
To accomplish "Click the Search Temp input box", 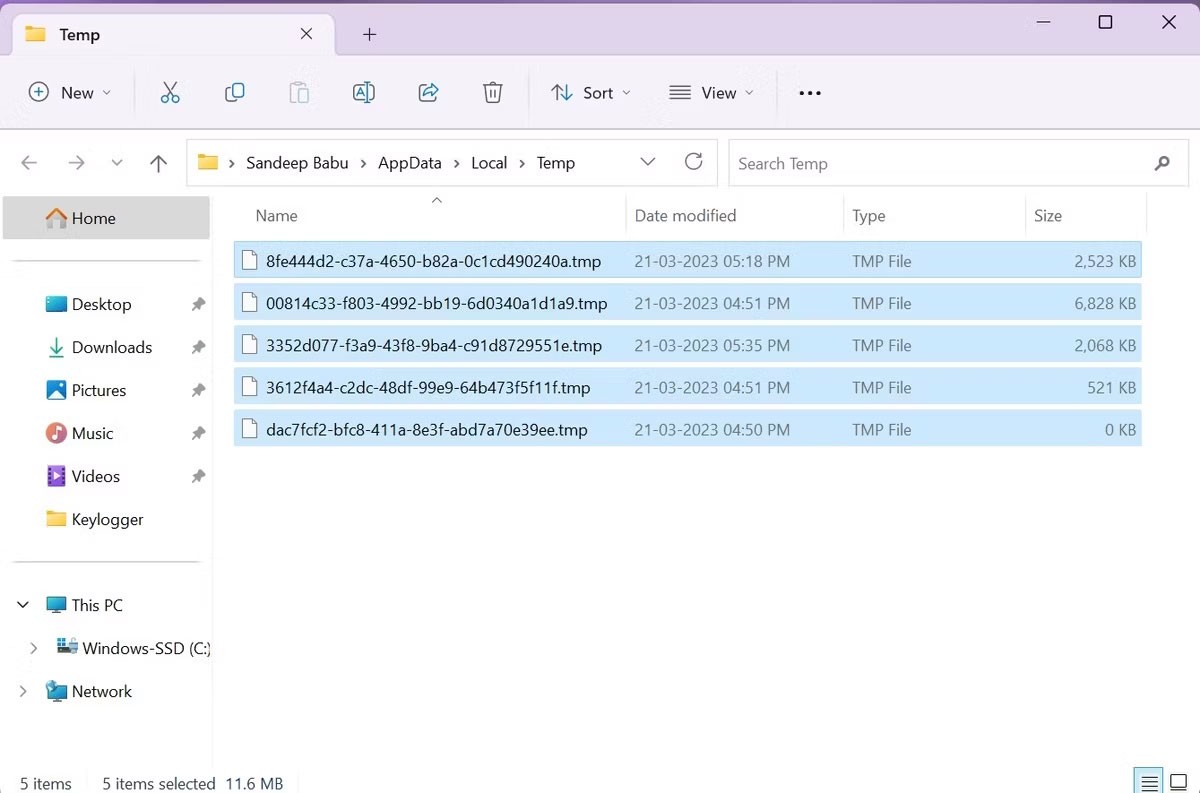I will click(940, 163).
